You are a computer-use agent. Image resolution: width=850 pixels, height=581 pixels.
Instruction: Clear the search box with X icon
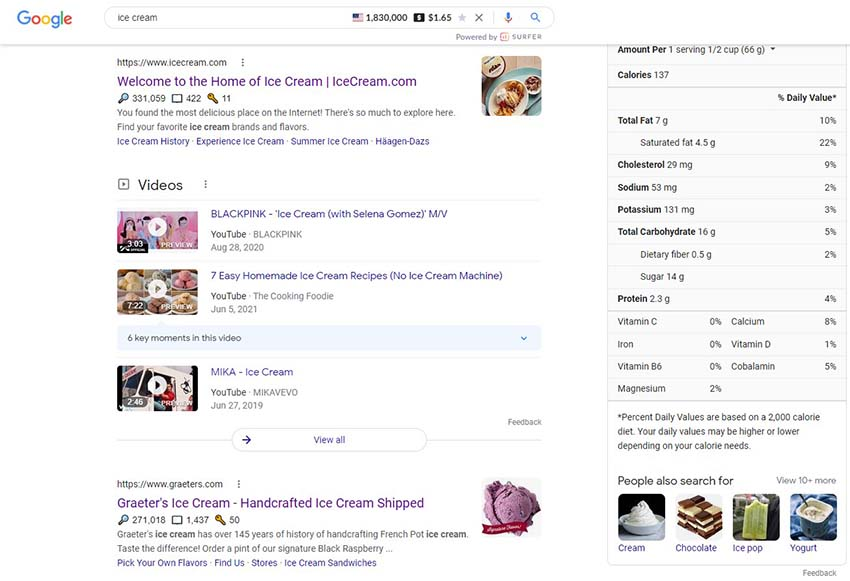(x=479, y=17)
